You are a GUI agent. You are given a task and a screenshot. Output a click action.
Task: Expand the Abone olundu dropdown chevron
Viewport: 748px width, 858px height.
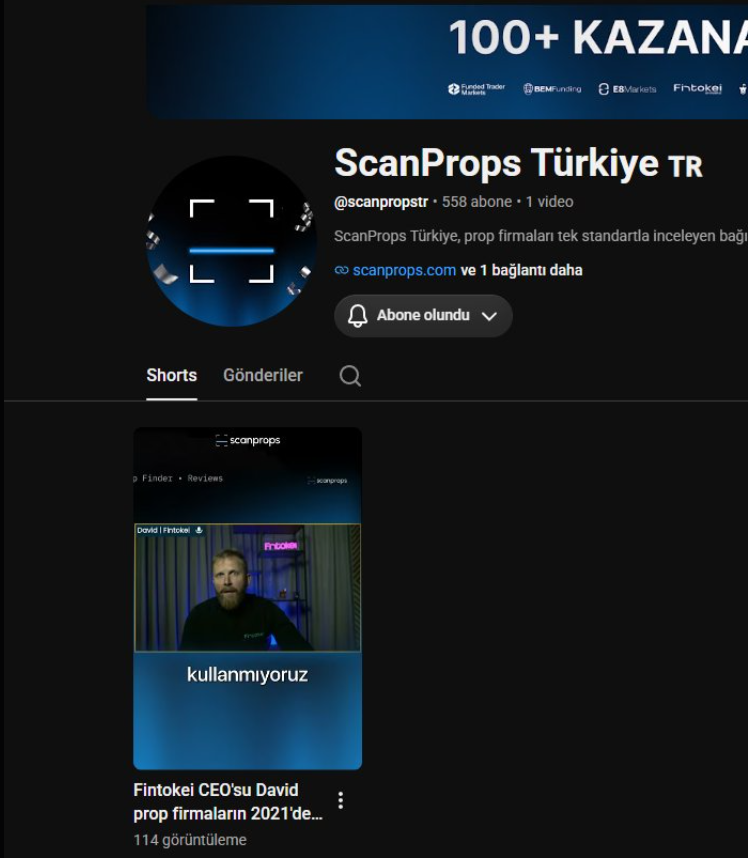coord(489,316)
